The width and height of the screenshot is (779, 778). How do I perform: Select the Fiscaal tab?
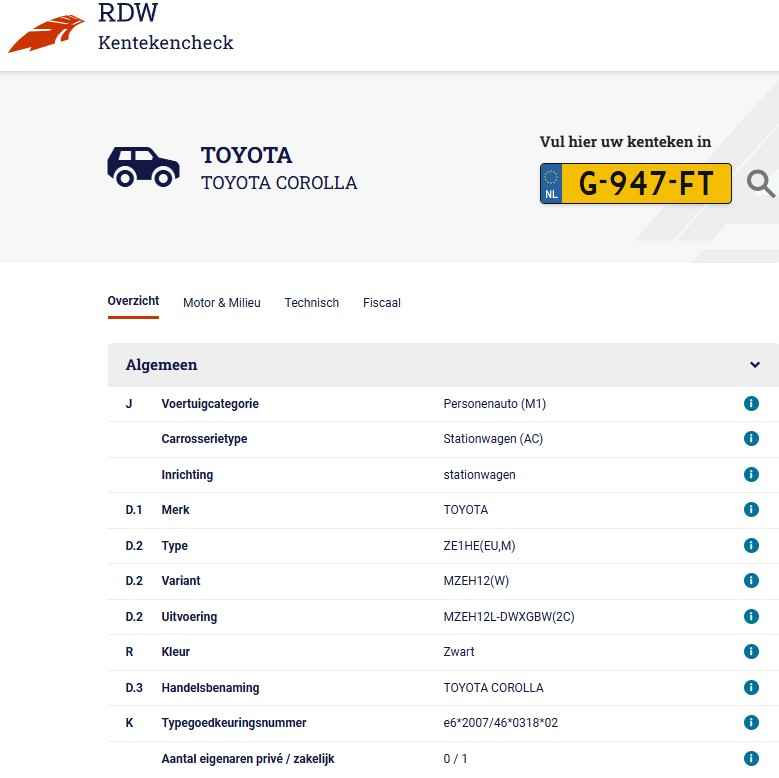tap(381, 303)
